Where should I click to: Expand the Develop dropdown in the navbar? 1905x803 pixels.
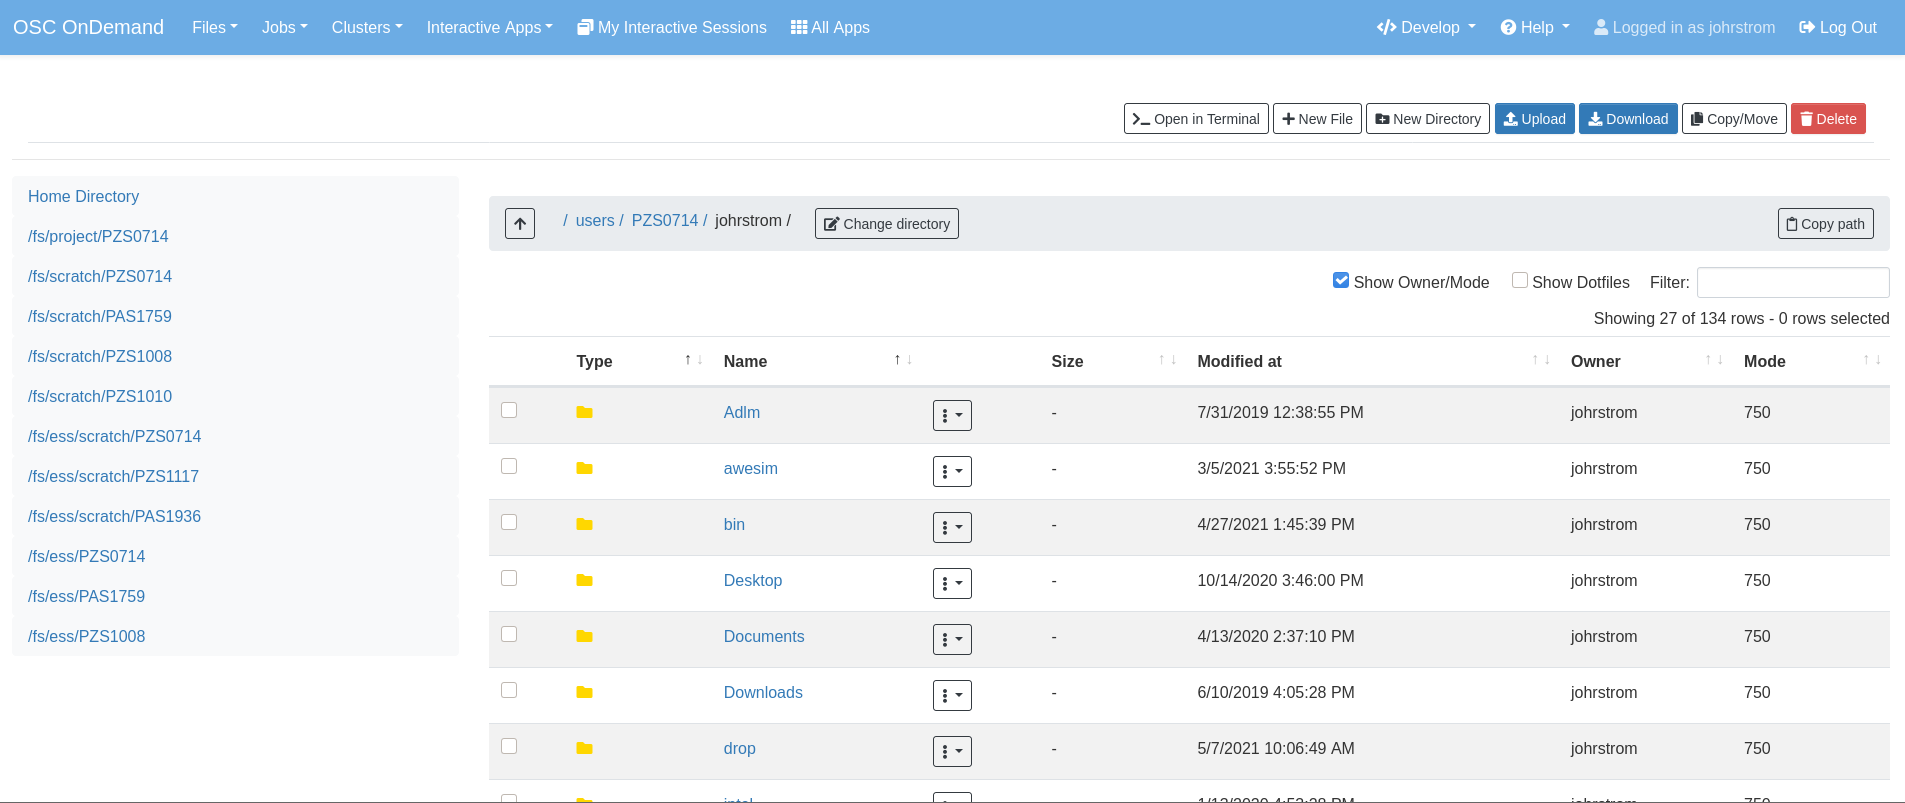(1425, 28)
